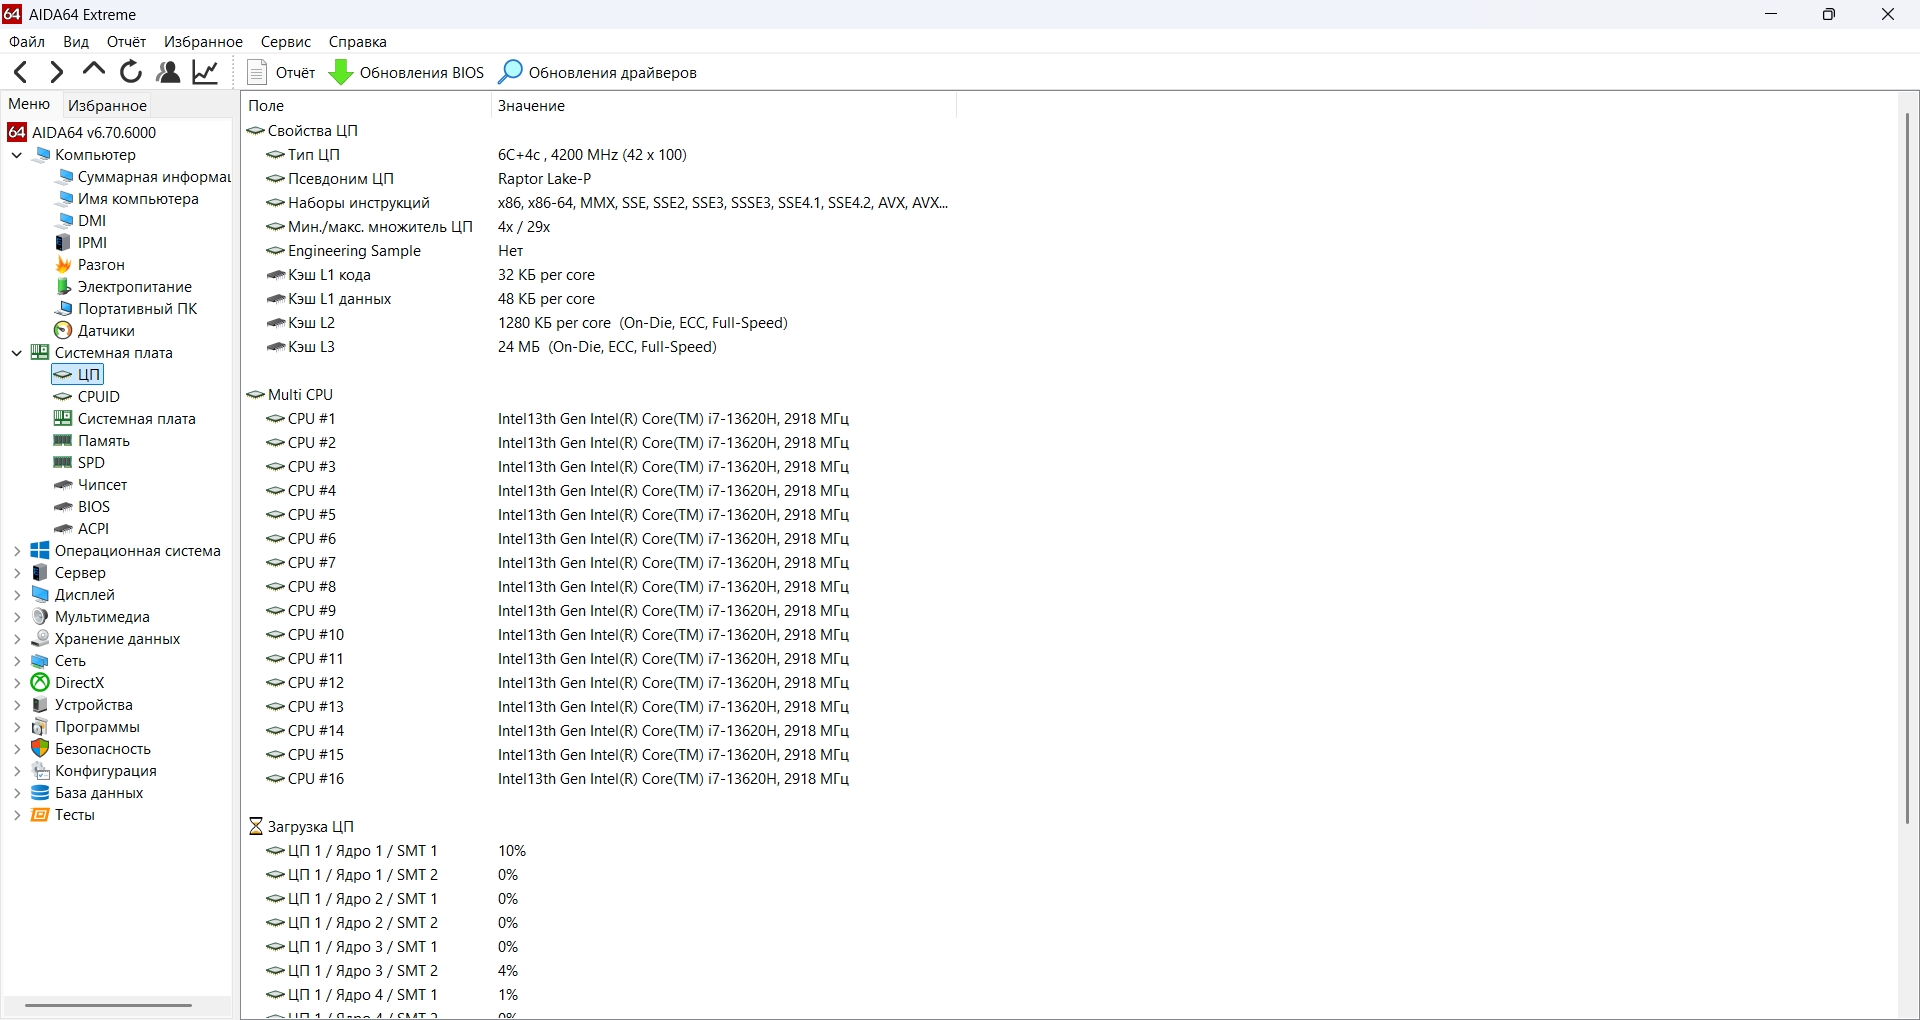The height and width of the screenshot is (1020, 1920).
Task: Expand the Дисплей tree node
Action: (x=17, y=595)
